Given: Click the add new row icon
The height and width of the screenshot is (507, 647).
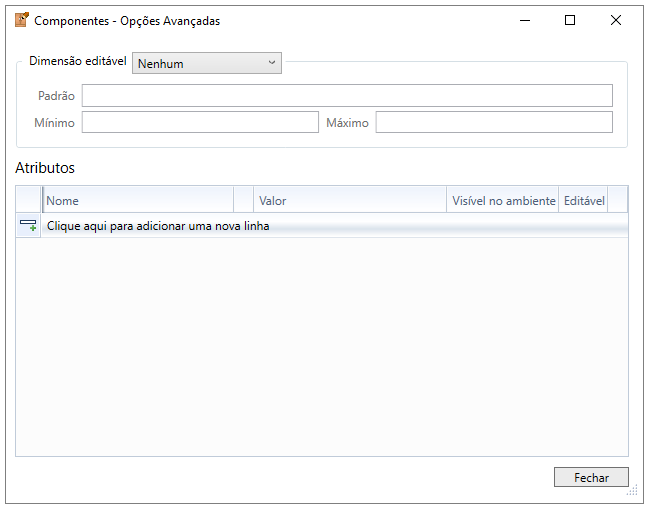Looking at the screenshot, I should tap(28, 225).
